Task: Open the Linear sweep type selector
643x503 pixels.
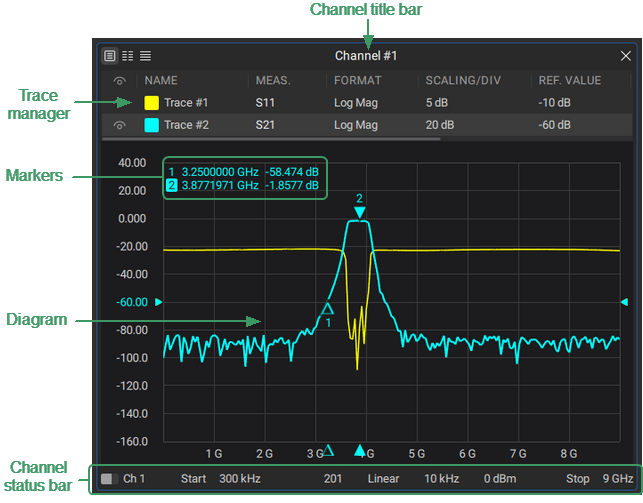Action: [383, 479]
